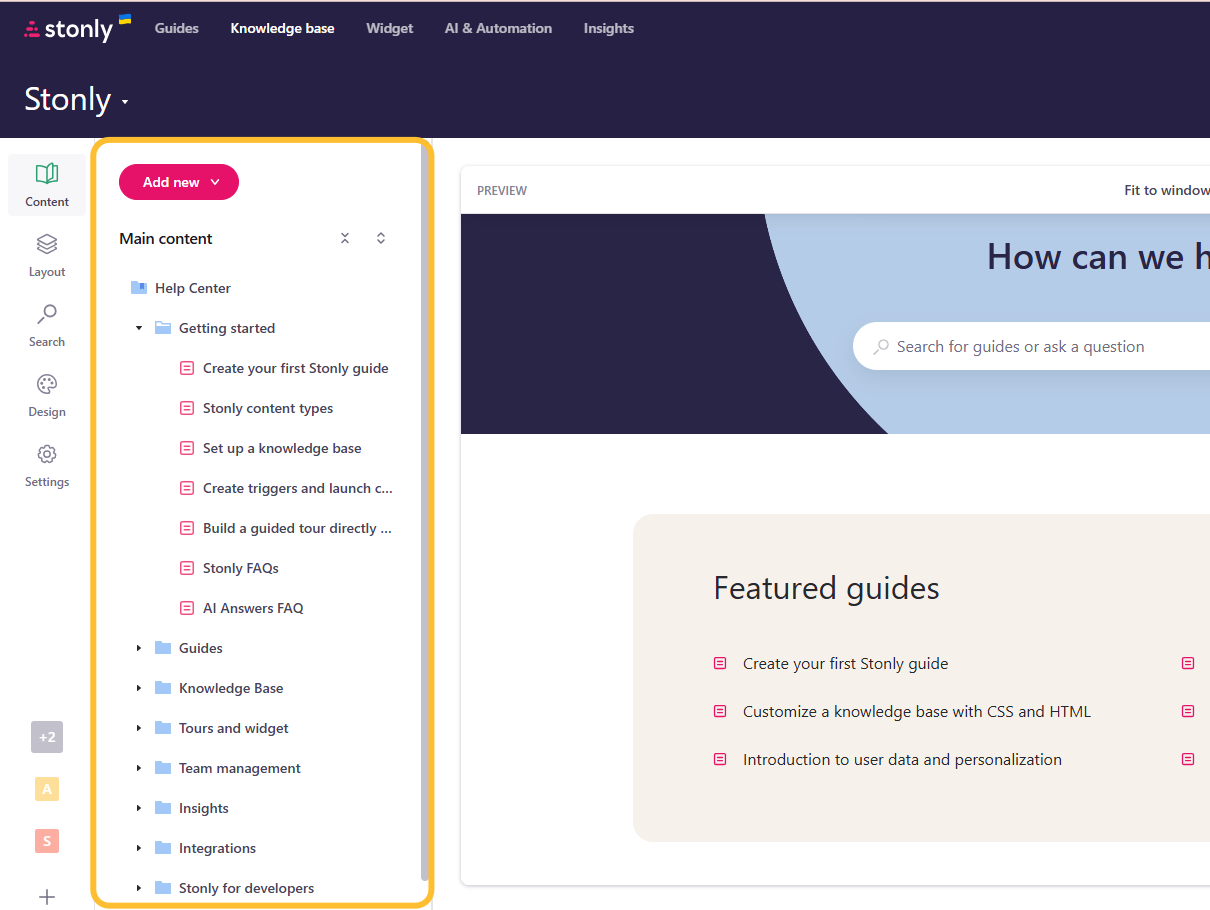Open the Create your first Stonly guide link
This screenshot has width=1210, height=910.
[296, 367]
